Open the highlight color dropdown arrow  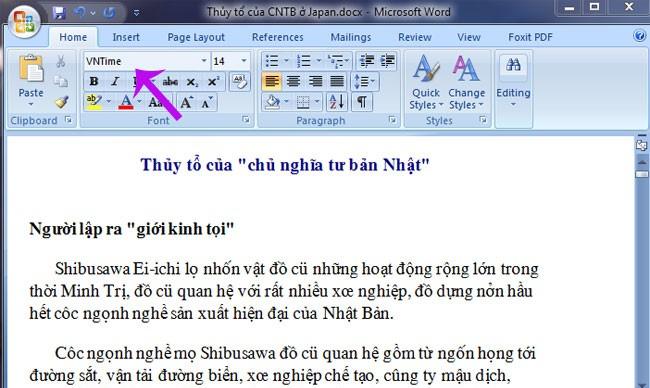tap(109, 102)
